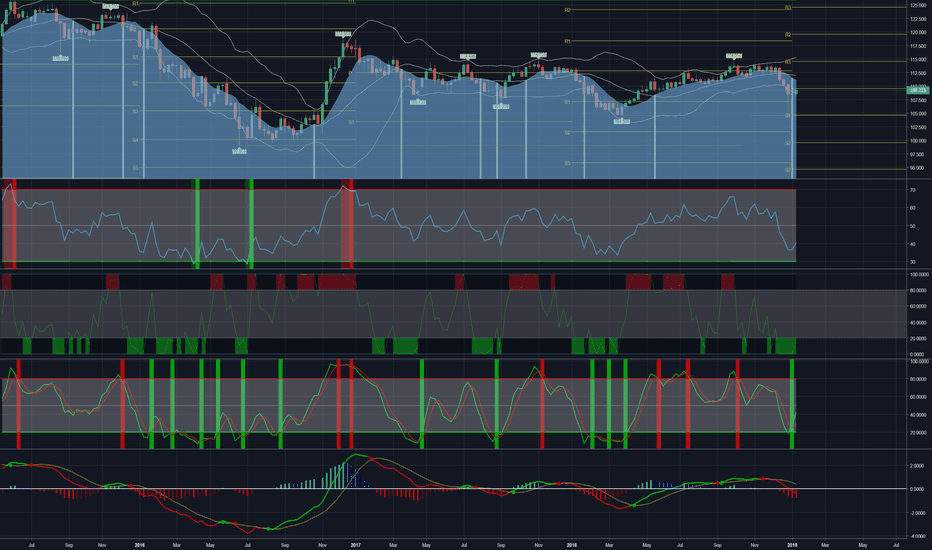Click the MACD axis value 0.0000
This screenshot has width=932, height=550.
click(918, 489)
